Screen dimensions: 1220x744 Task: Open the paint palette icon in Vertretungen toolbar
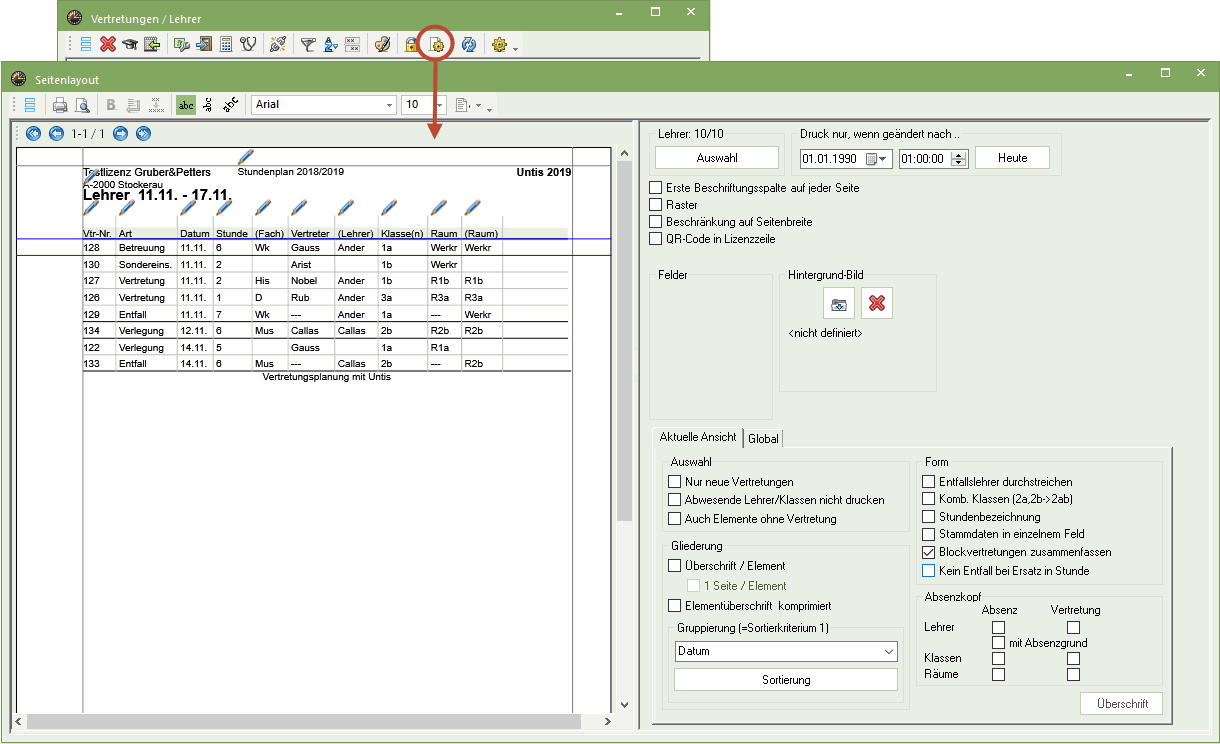click(x=382, y=44)
